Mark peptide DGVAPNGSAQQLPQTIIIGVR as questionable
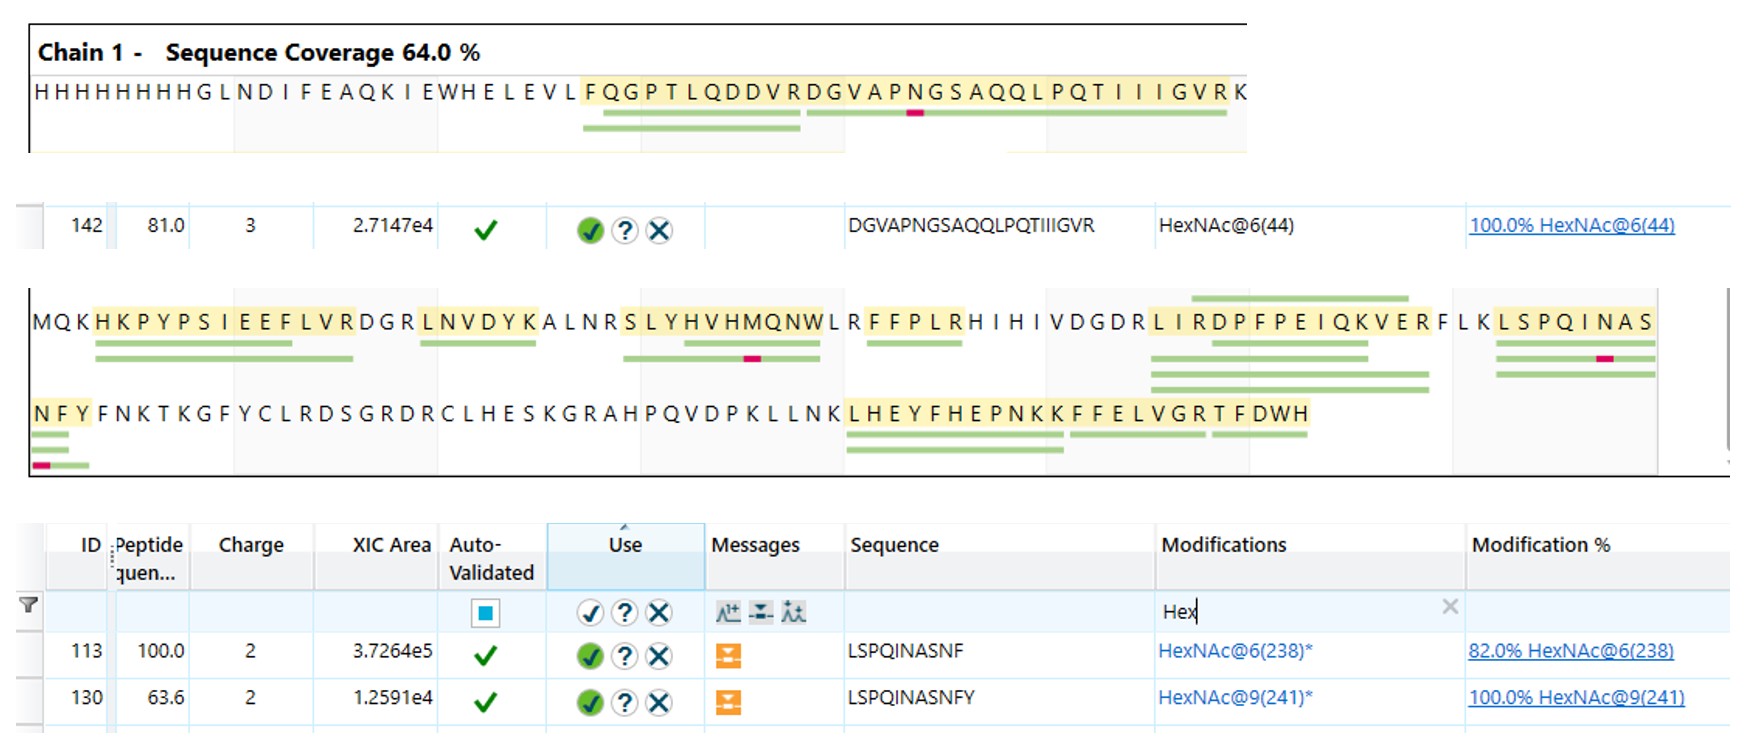 pos(624,231)
